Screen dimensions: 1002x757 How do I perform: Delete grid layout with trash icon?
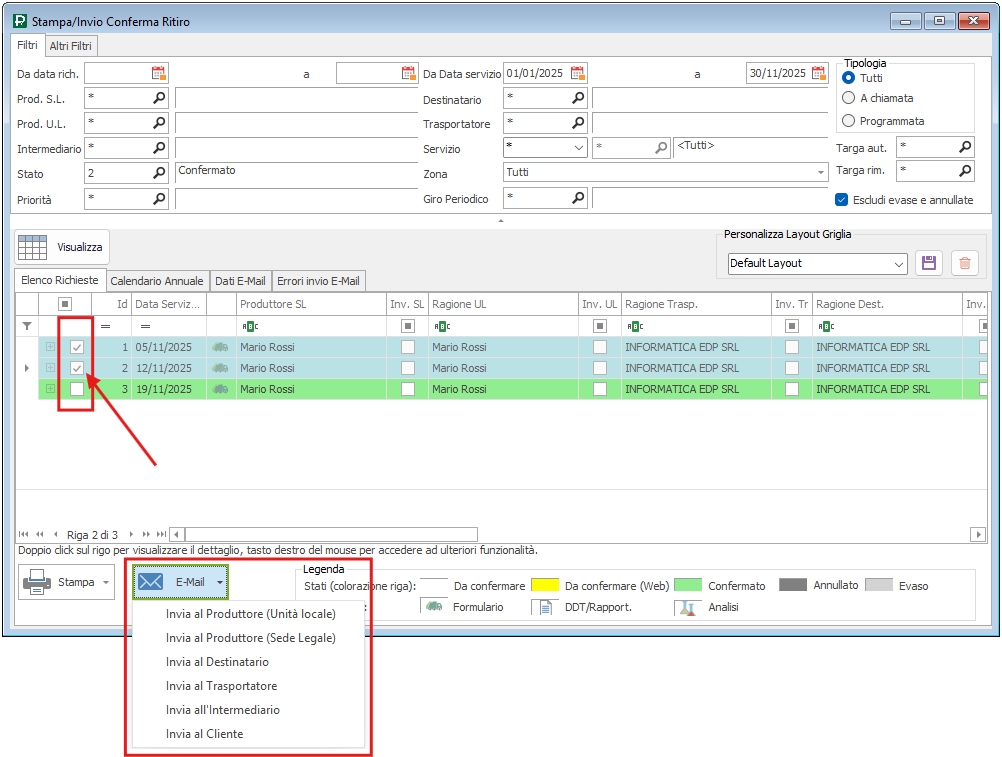(964, 263)
